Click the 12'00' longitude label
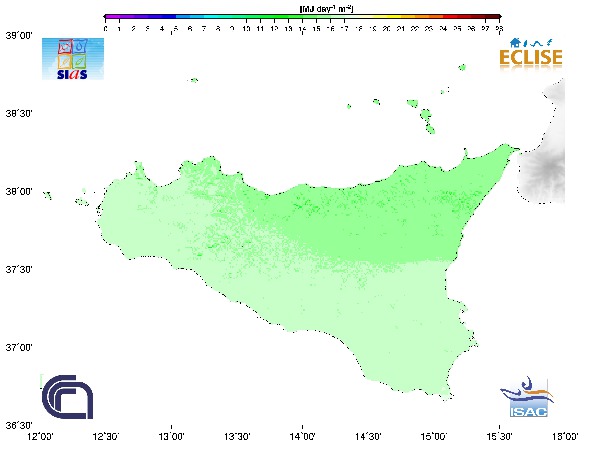 pos(41,436)
